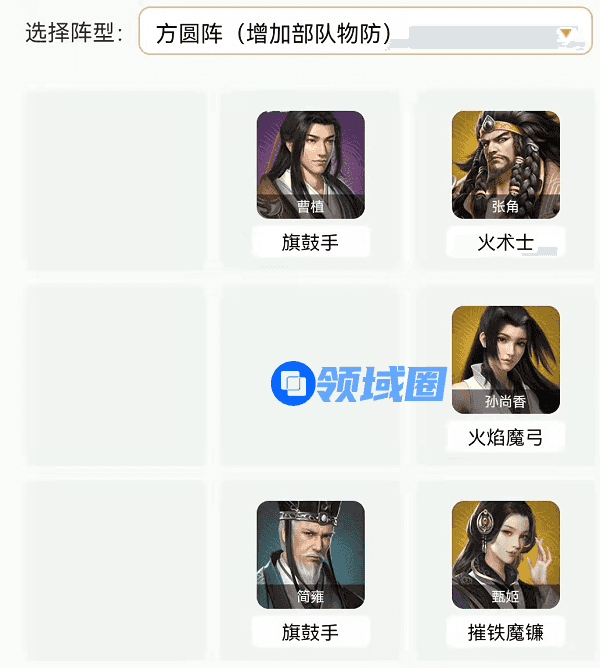The height and width of the screenshot is (668, 600).
Task: Select the 张角 hero portrait
Action: [x=506, y=165]
